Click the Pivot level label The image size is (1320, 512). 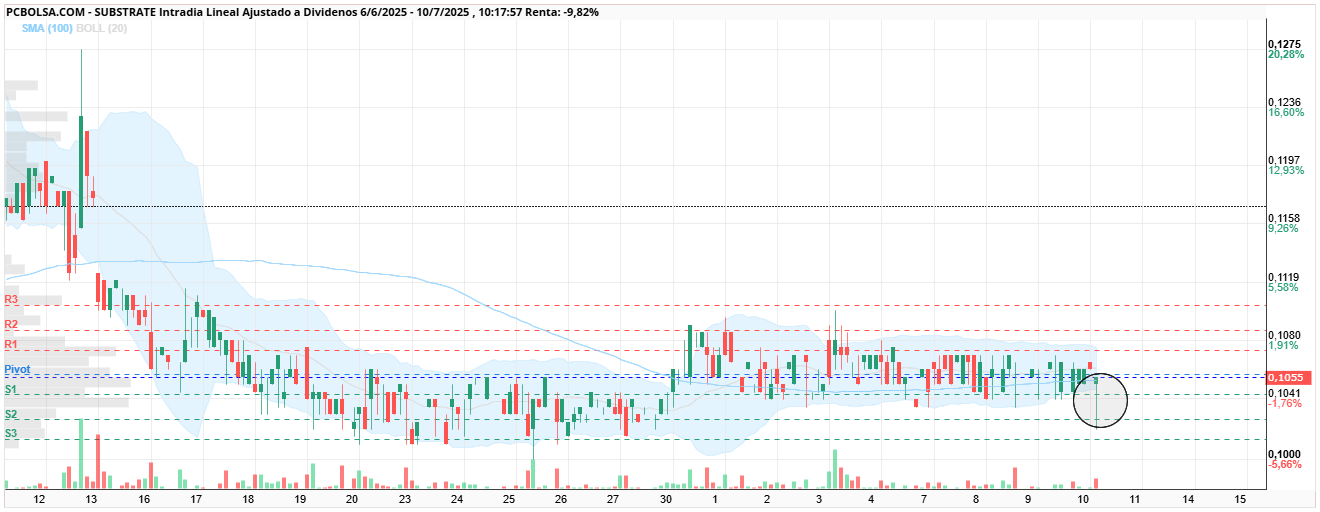click(x=17, y=369)
